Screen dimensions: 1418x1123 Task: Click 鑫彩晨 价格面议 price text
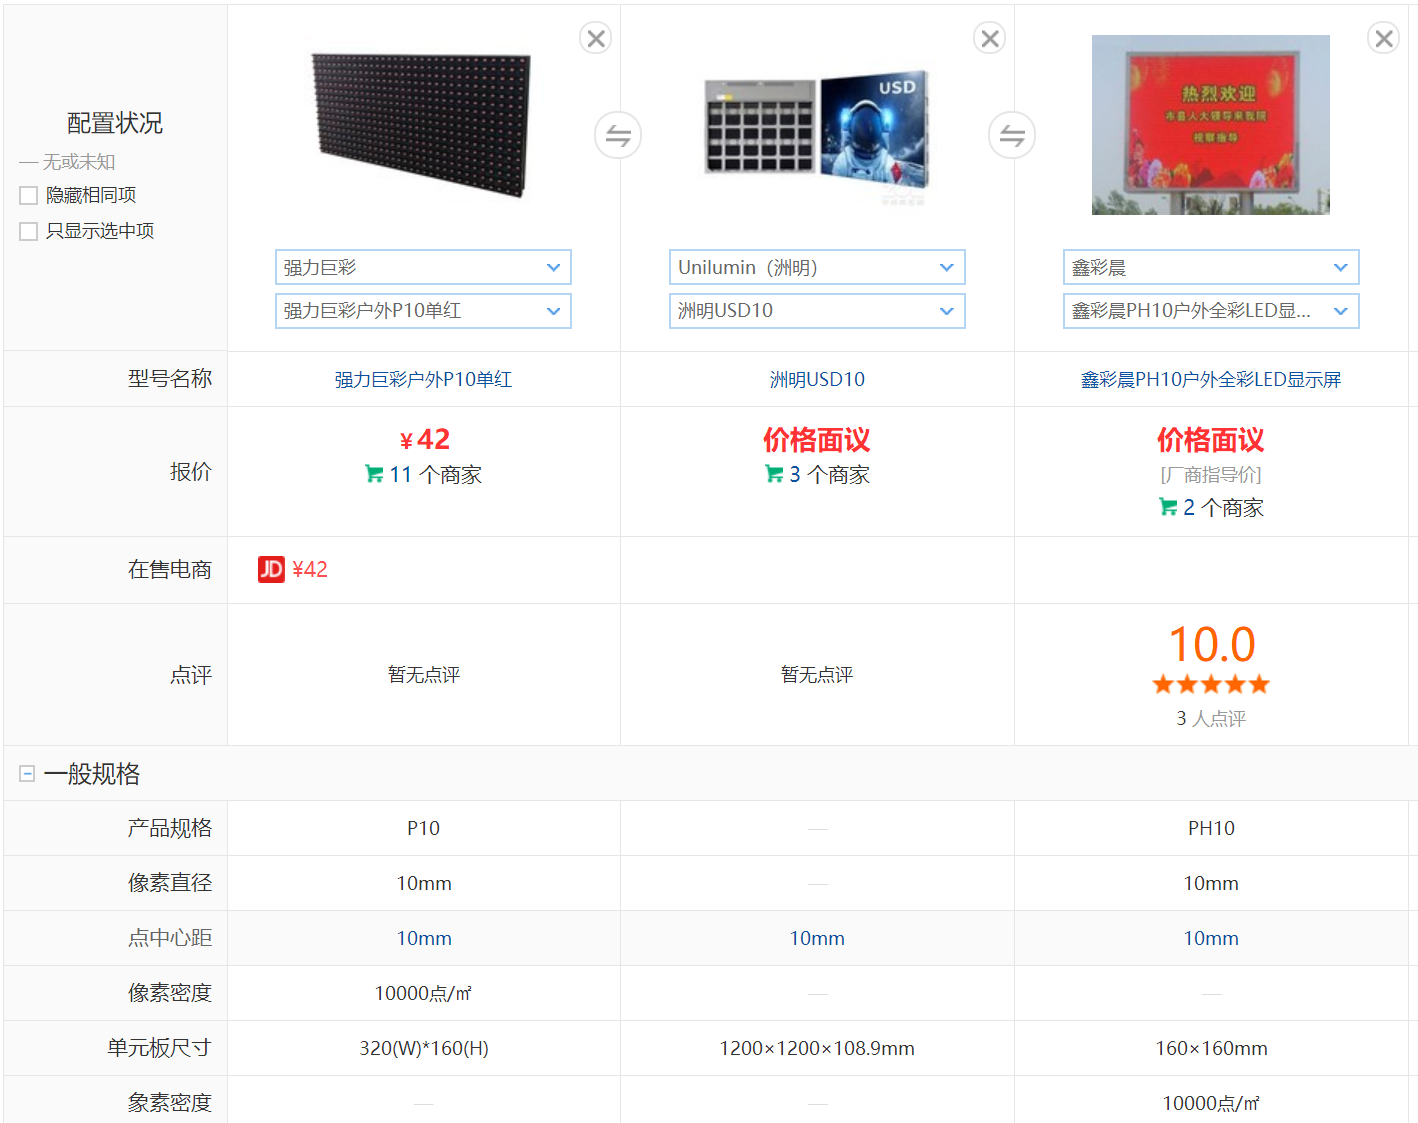pos(1211,440)
